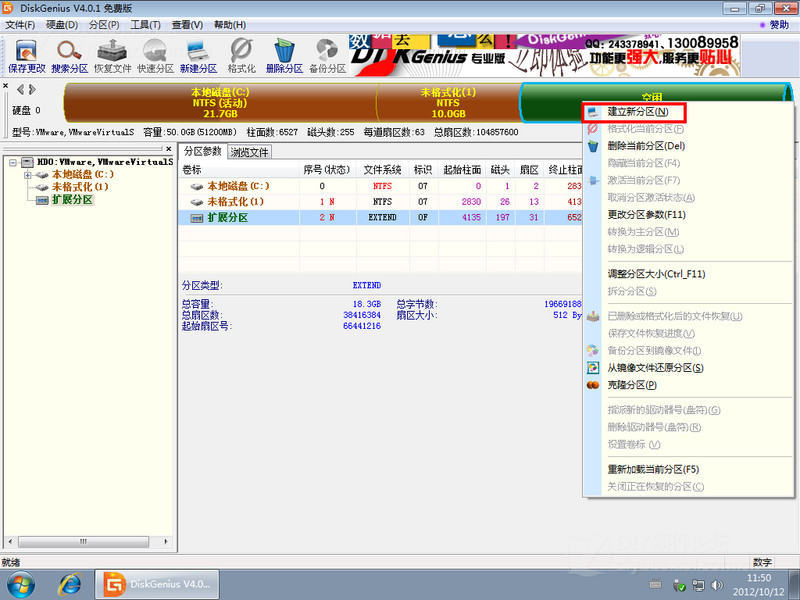Select 本地磁盘(C:) in the tree
The image size is (800, 600).
pyautogui.click(x=83, y=174)
